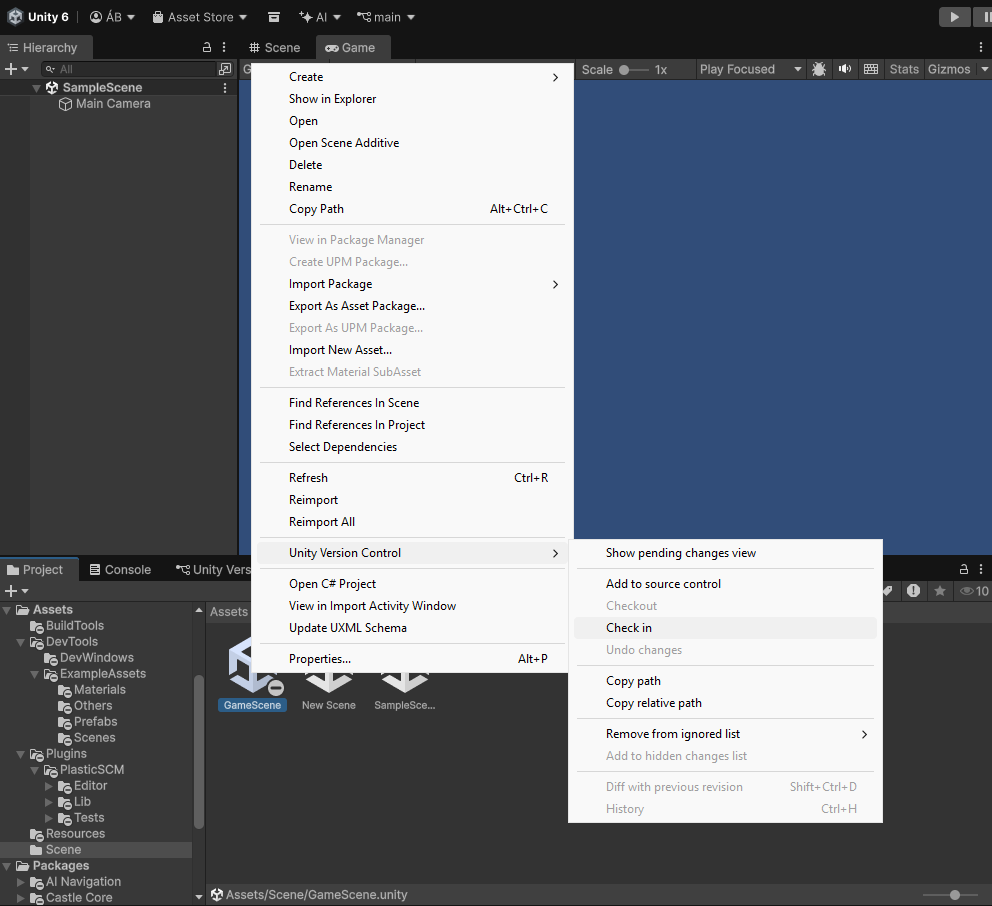Image resolution: width=992 pixels, height=906 pixels.
Task: Mute audio in the Game view toolbar
Action: tap(845, 69)
